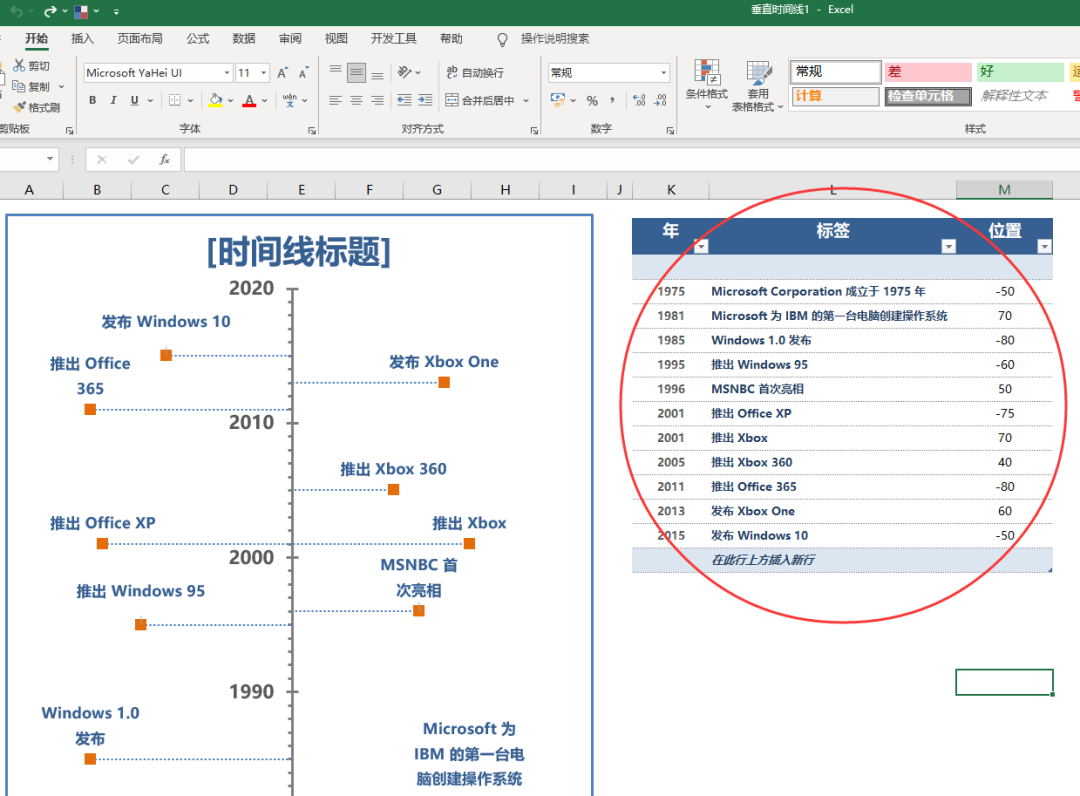Apply the yellow fill color bucket

click(216, 101)
